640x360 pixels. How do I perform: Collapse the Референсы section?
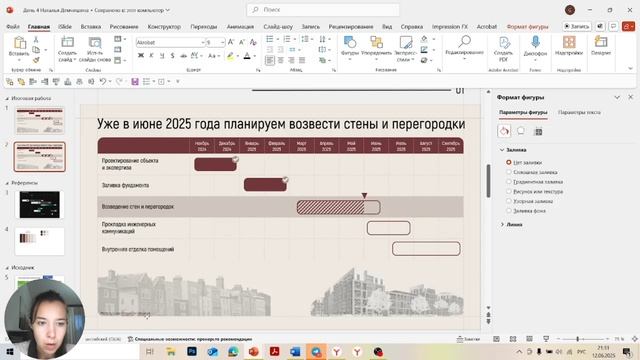point(7,183)
